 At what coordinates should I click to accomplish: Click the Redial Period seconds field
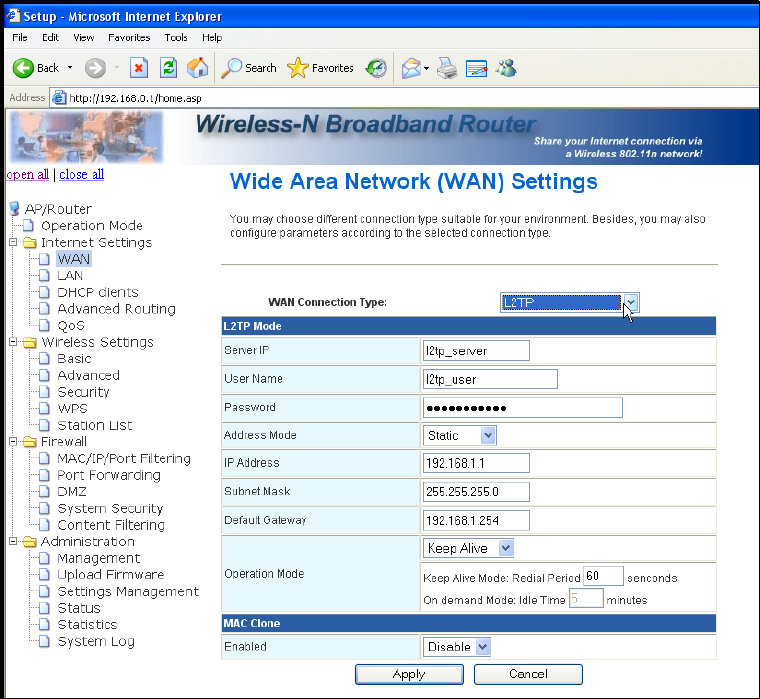(603, 576)
